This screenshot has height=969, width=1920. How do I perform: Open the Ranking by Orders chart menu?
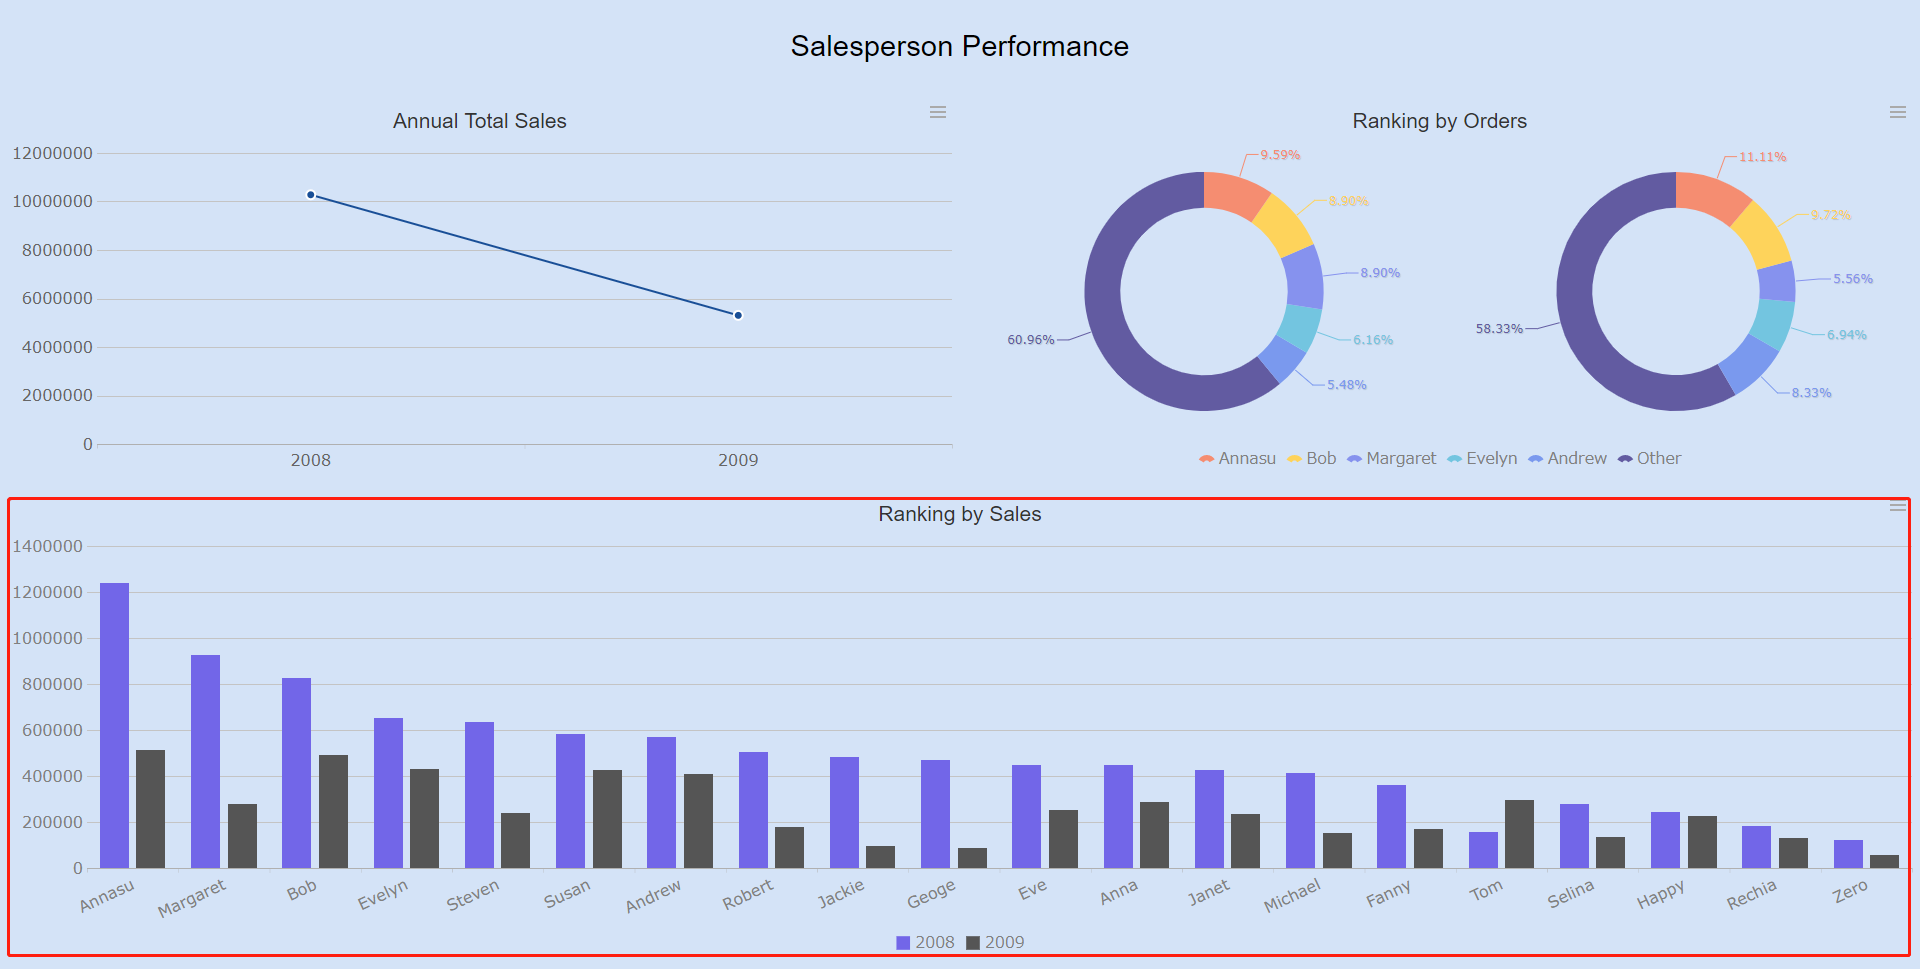click(1897, 112)
